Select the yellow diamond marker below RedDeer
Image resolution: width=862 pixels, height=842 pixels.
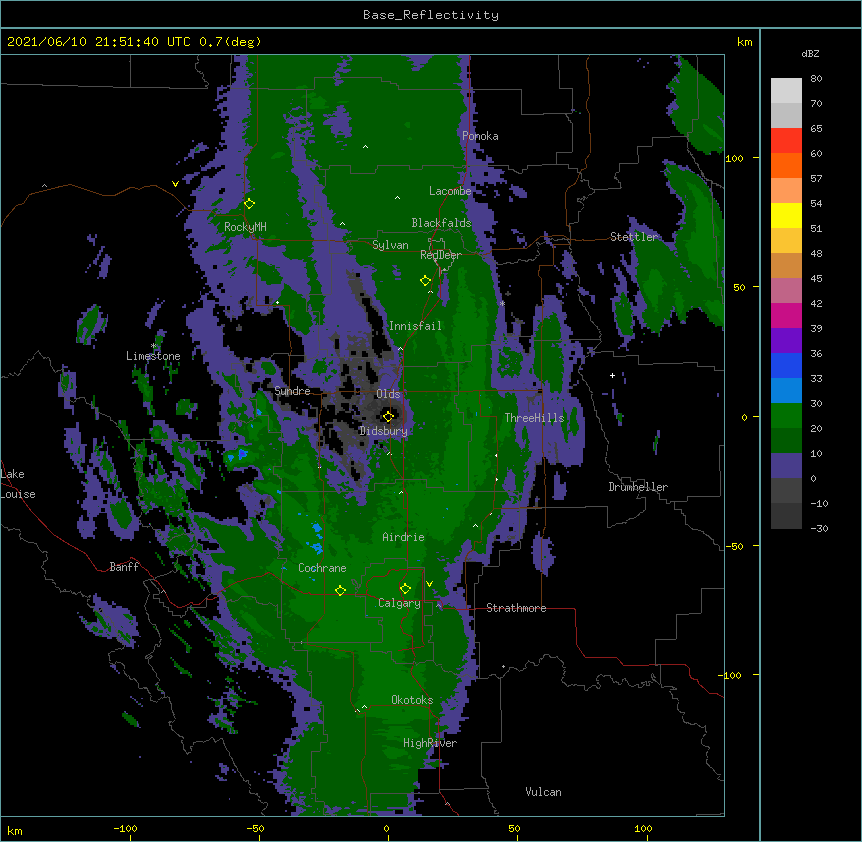tap(425, 281)
